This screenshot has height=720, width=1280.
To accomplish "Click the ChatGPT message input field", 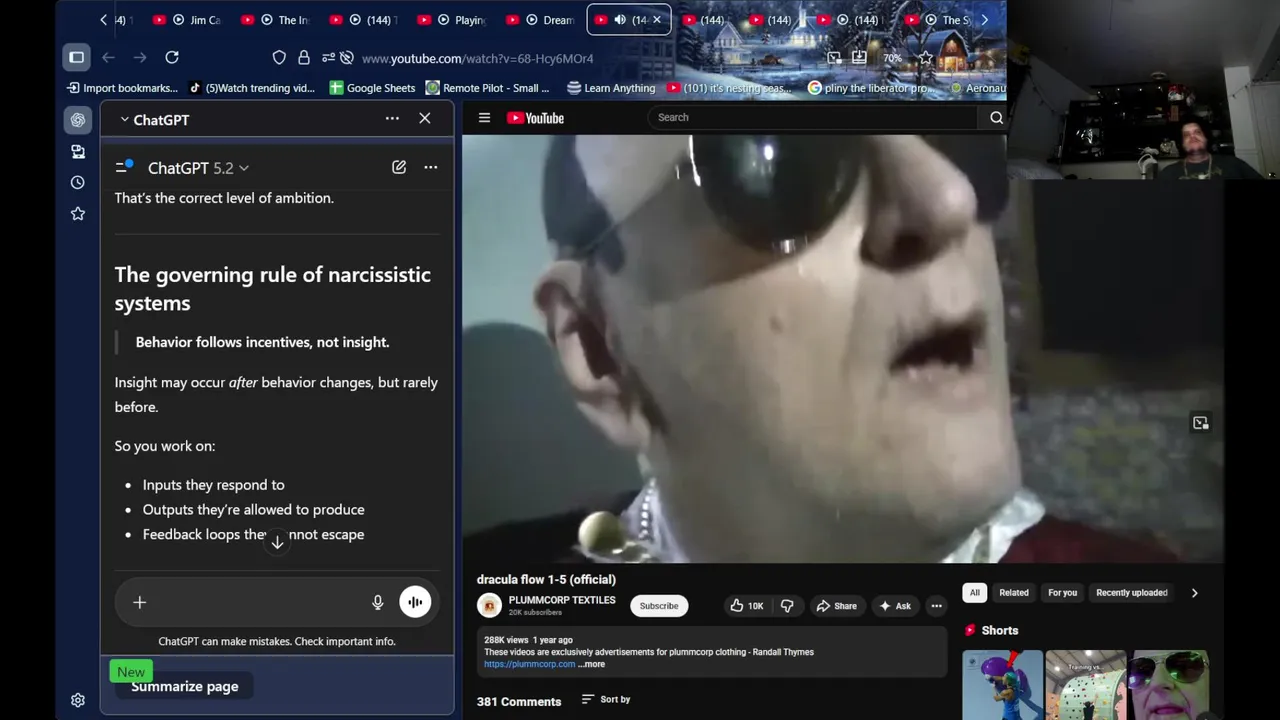I will pos(258,602).
